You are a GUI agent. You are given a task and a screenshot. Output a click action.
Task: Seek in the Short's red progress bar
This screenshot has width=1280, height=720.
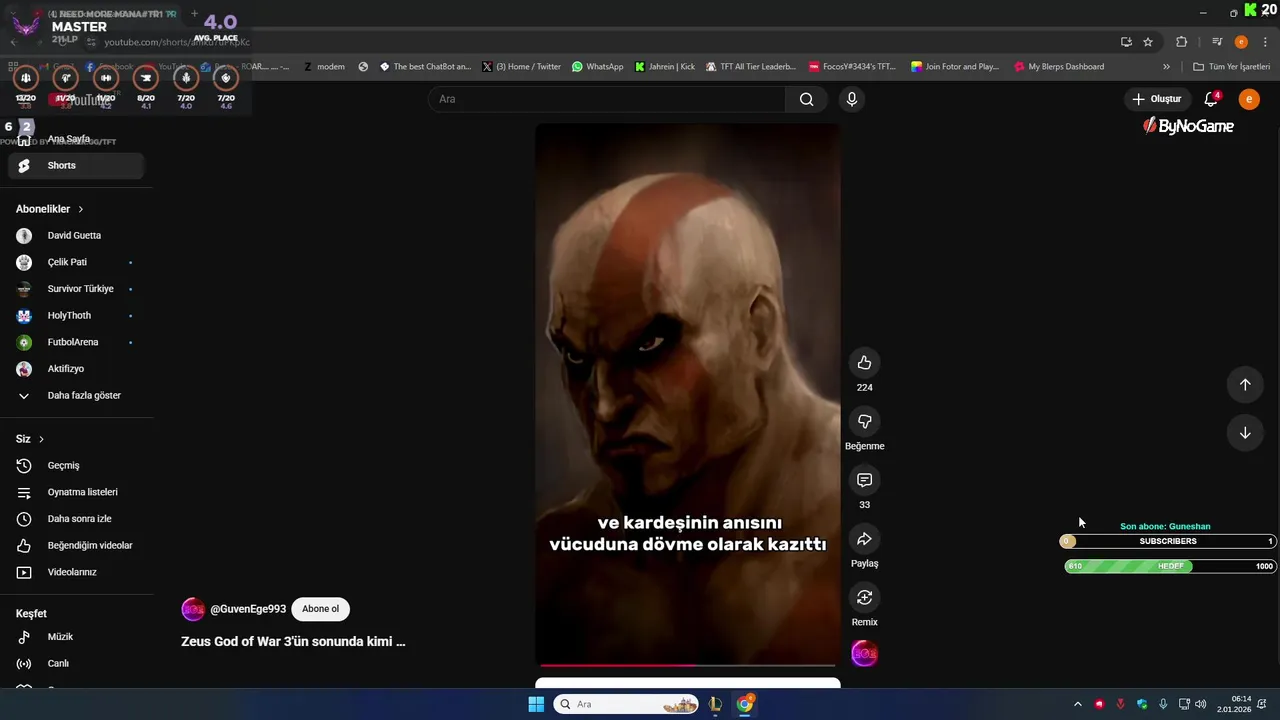point(688,665)
